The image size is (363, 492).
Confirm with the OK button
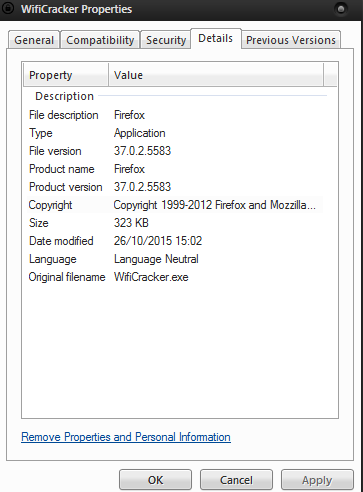(x=155, y=480)
